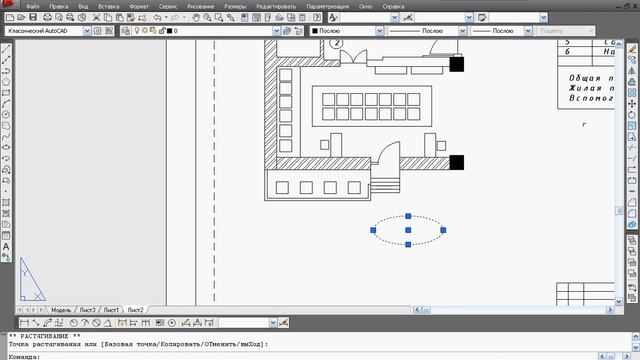The height and width of the screenshot is (360, 640).
Task: Open the Правка menu
Action: tap(59, 7)
